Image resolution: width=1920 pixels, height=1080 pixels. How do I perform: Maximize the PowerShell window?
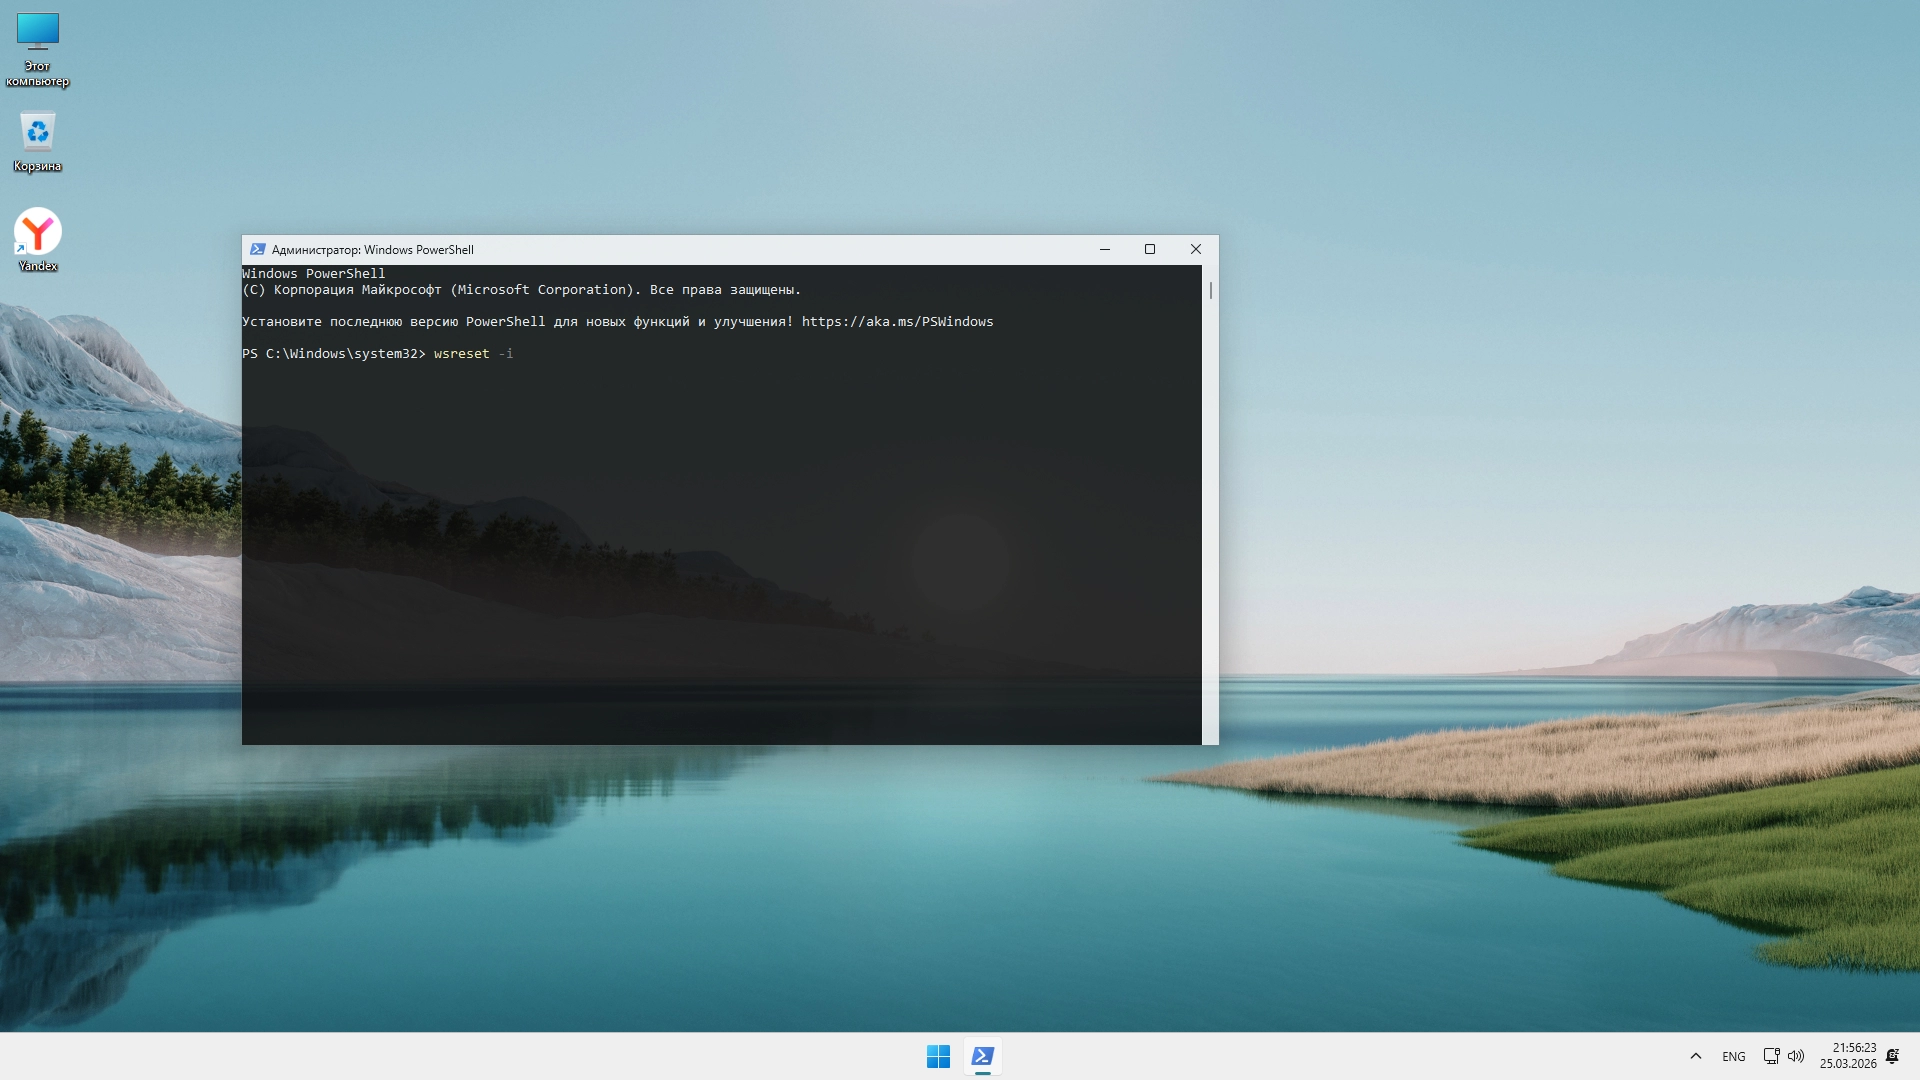(x=1150, y=250)
